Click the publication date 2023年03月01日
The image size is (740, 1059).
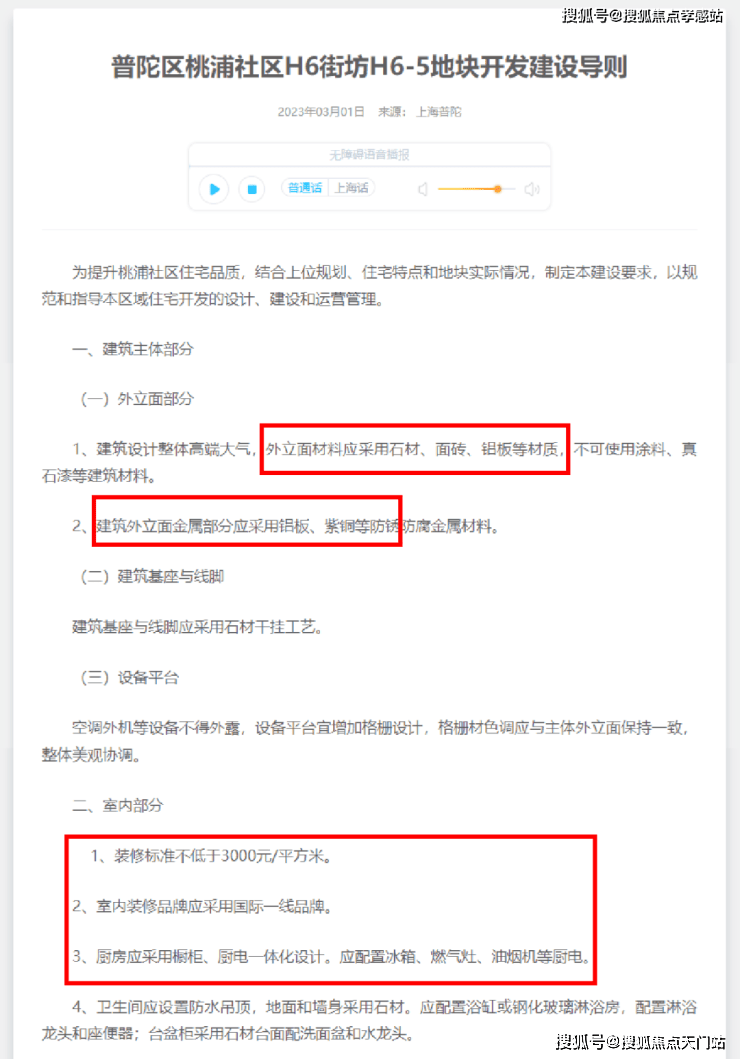321,111
